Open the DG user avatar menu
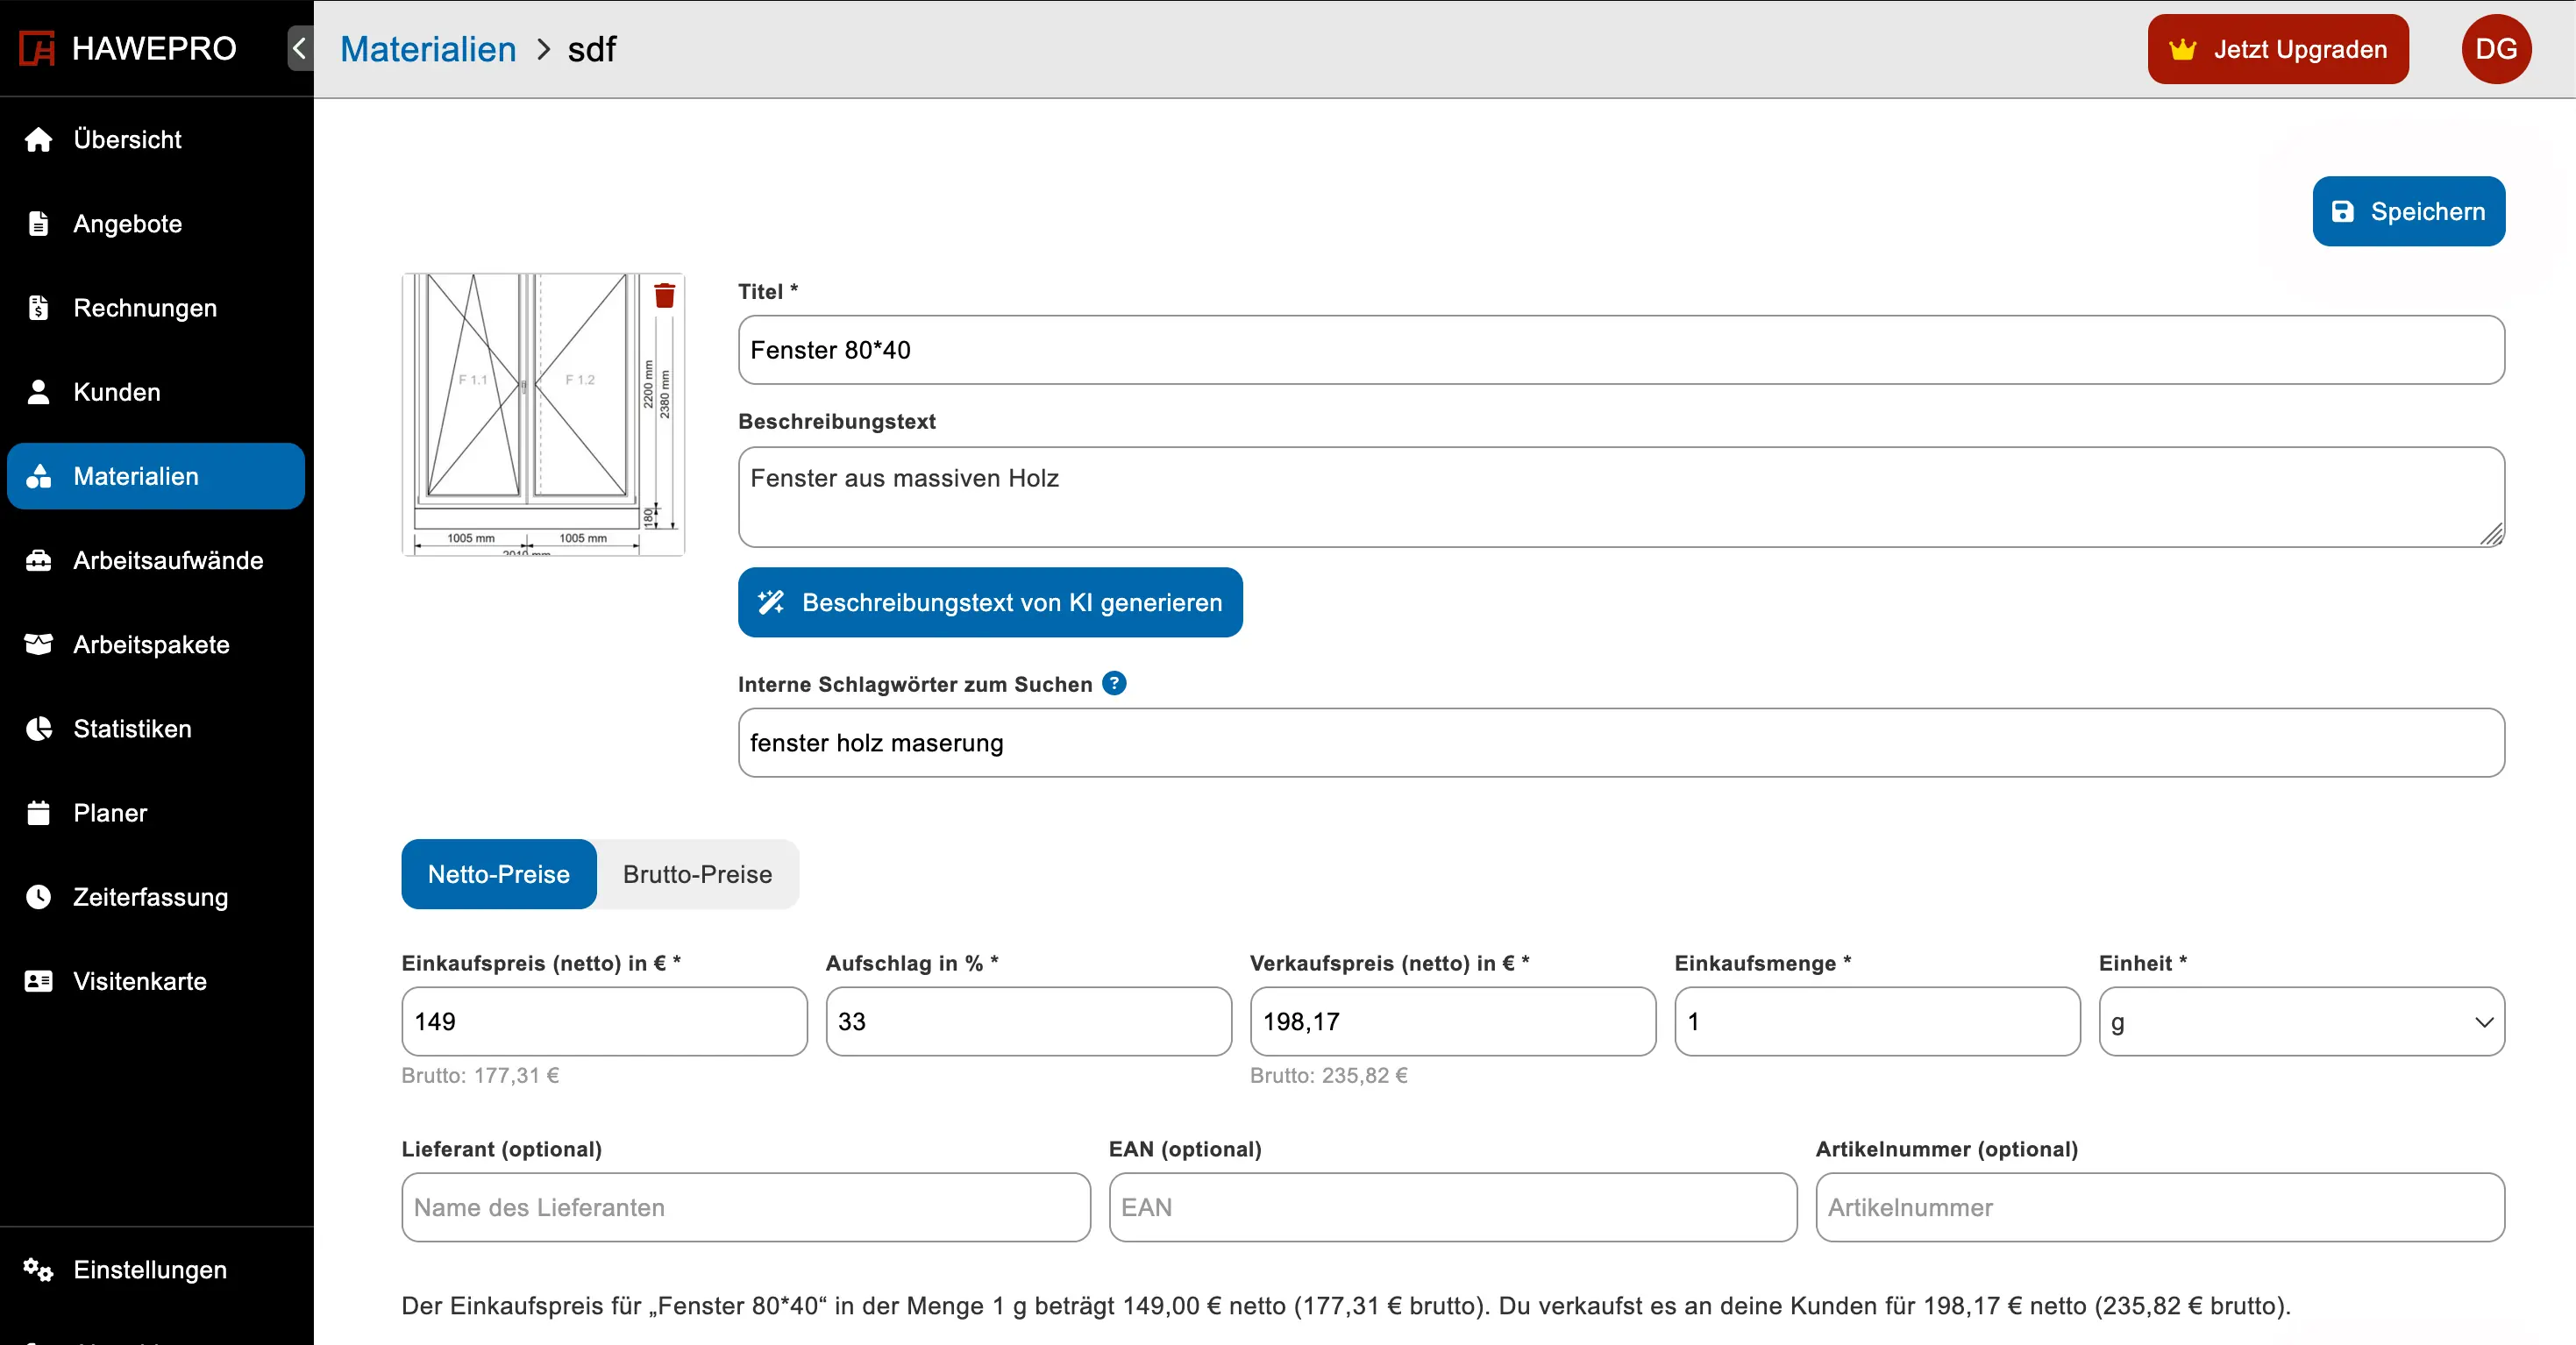2576x1345 pixels. tap(2496, 49)
